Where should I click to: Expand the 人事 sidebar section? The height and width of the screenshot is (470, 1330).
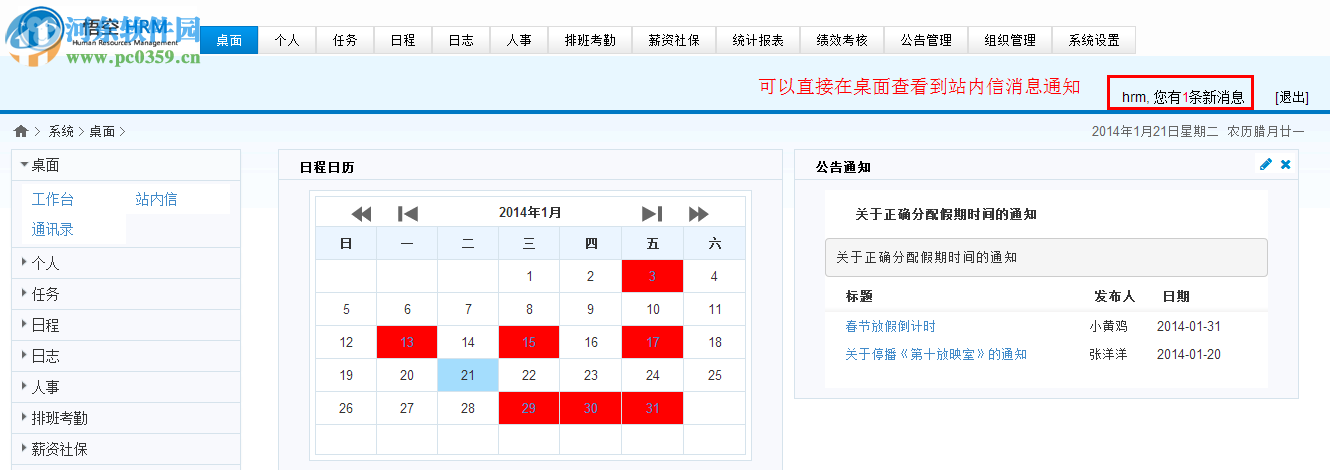click(125, 387)
